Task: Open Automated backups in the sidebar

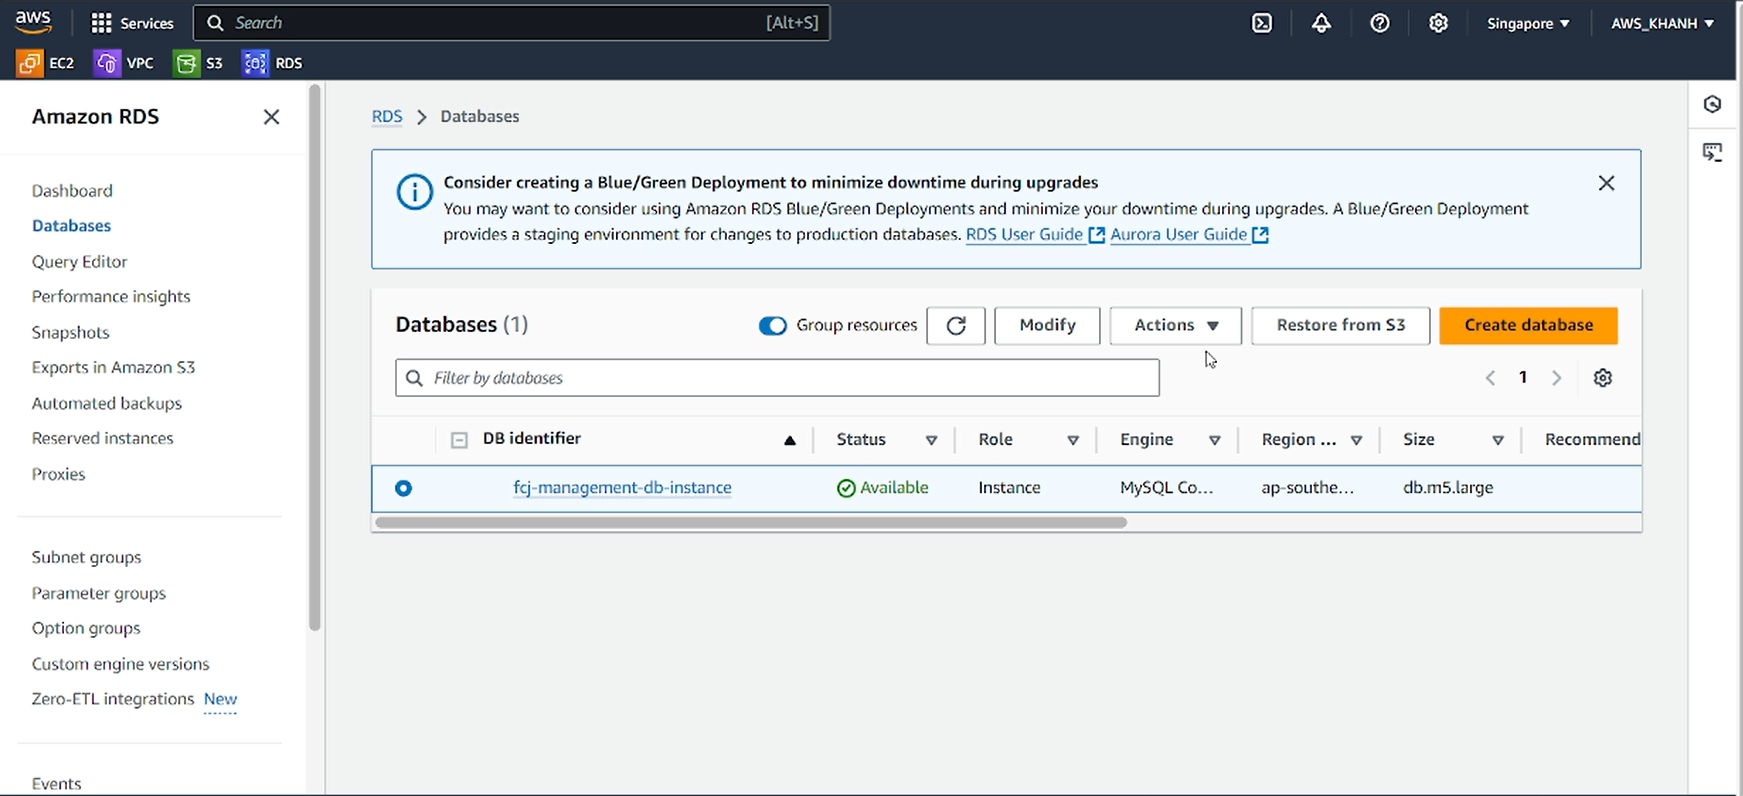Action: (x=107, y=404)
